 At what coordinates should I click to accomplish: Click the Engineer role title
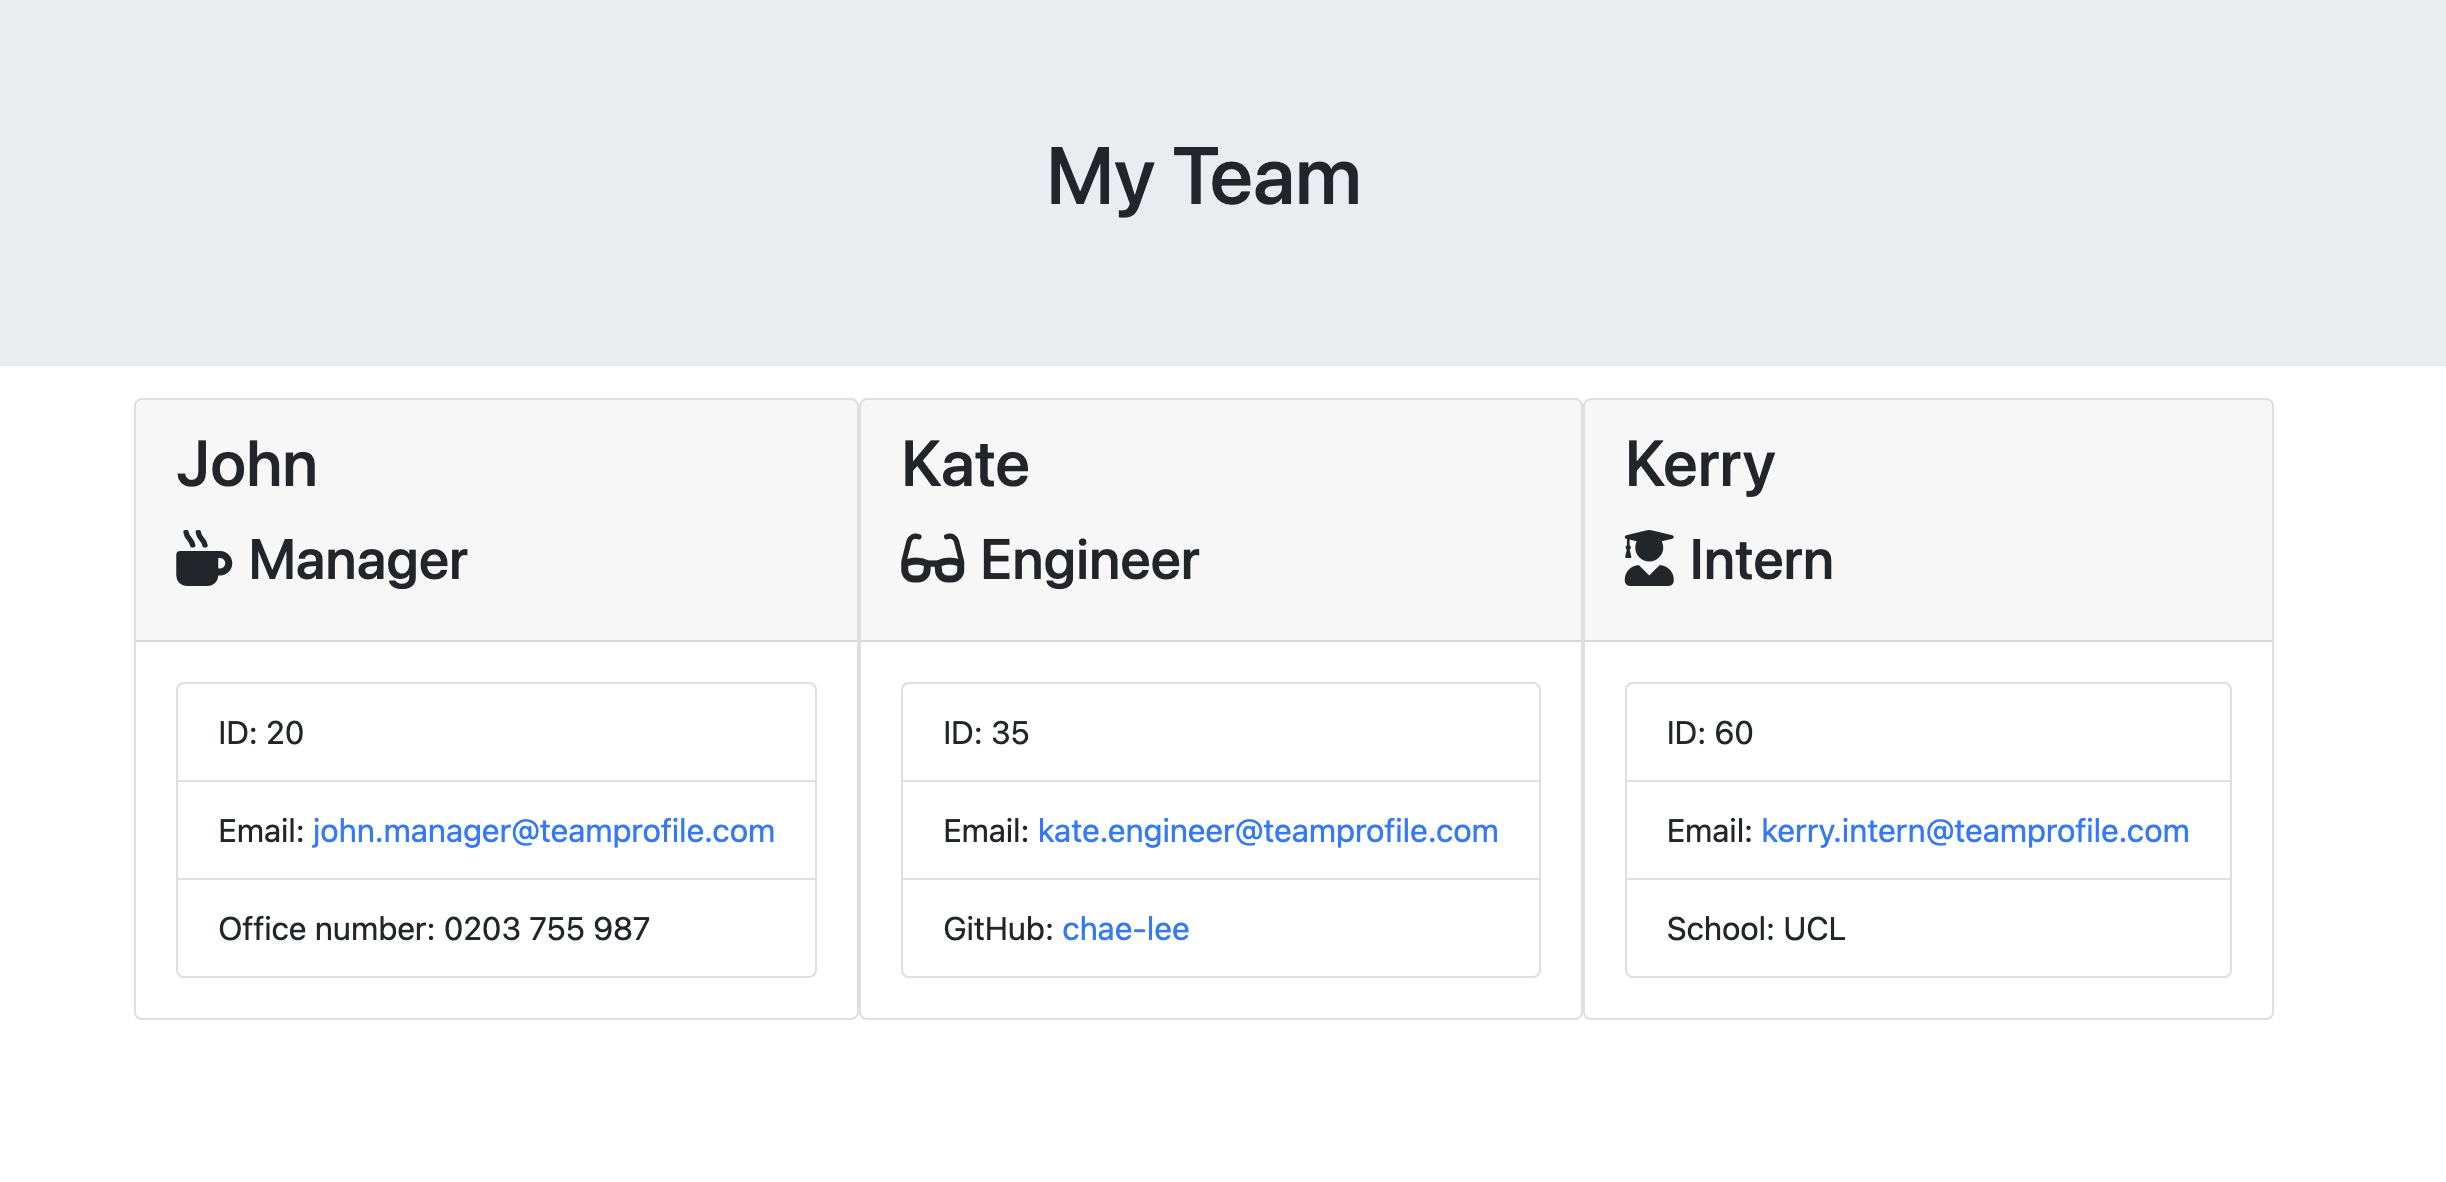point(1089,561)
